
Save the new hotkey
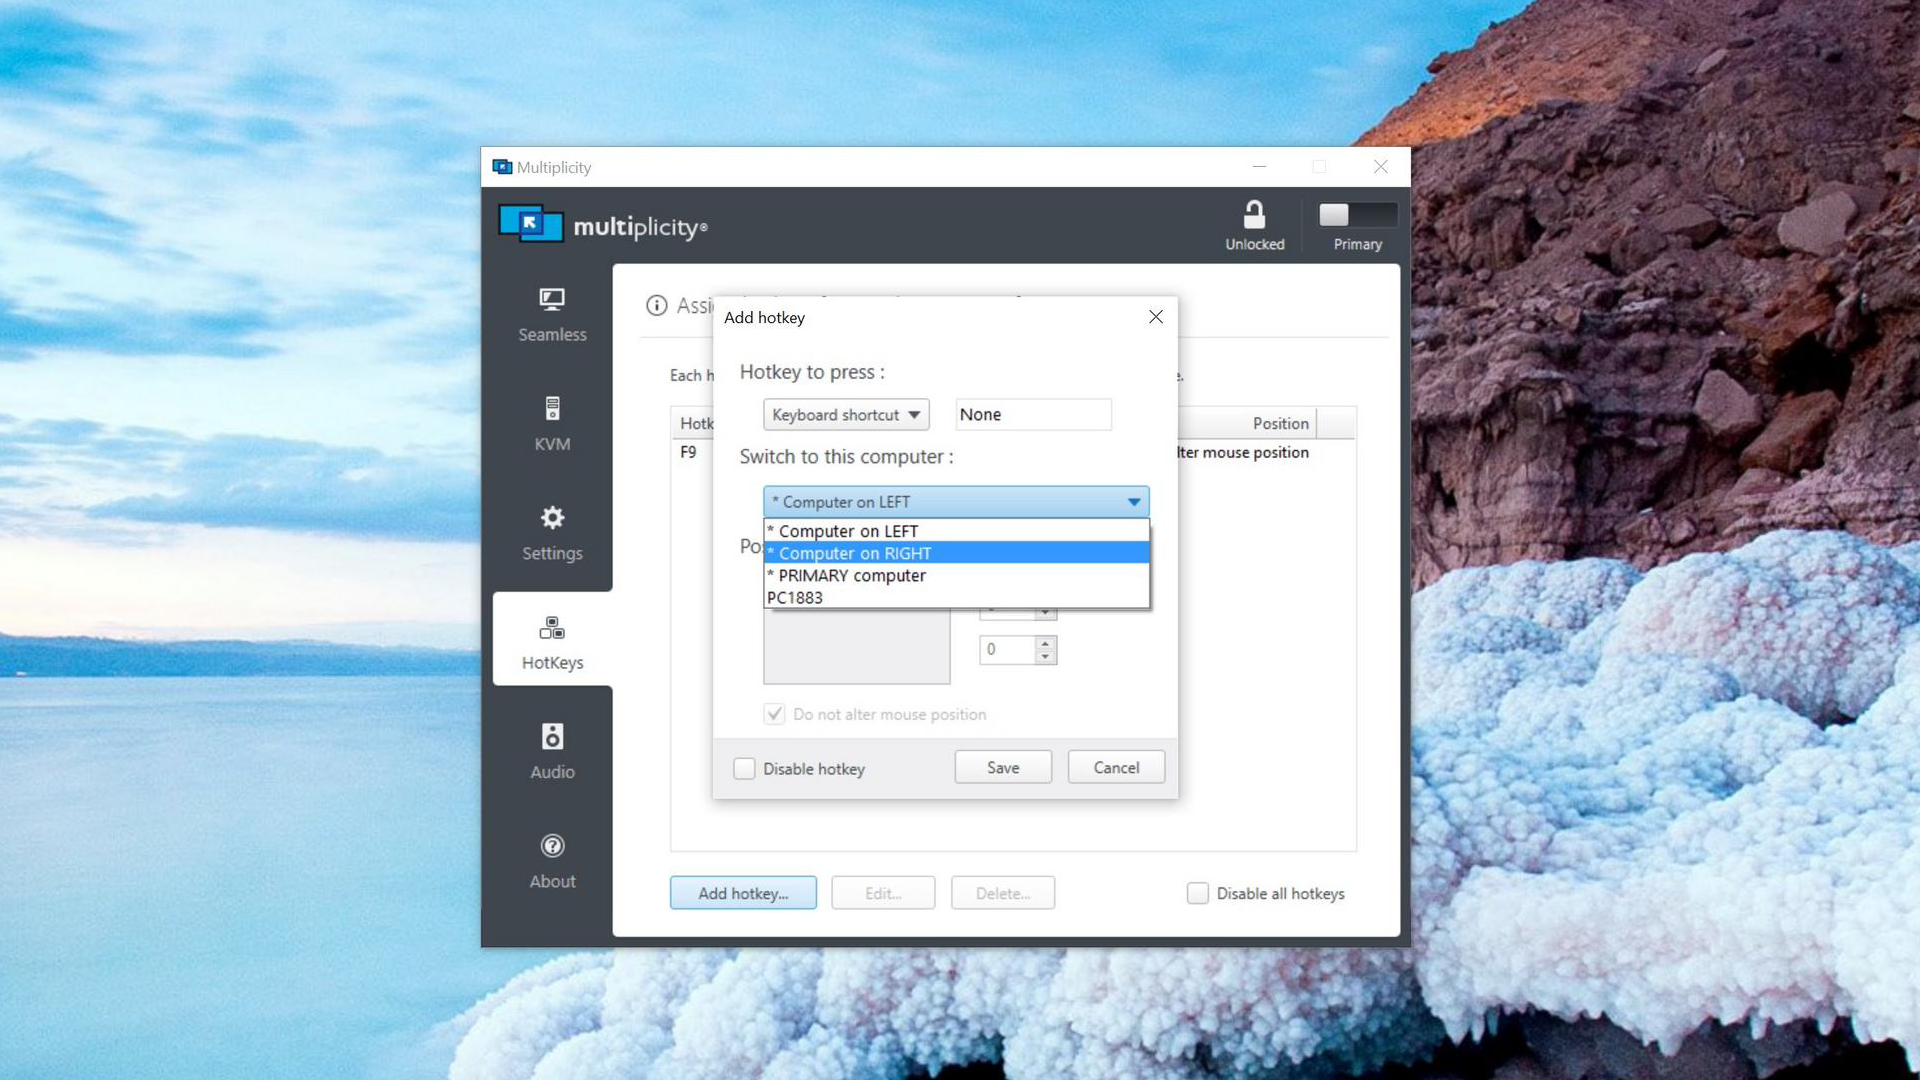(1003, 767)
